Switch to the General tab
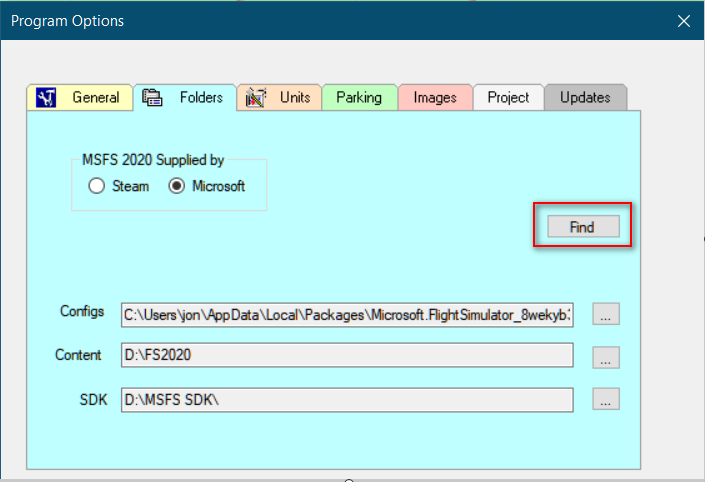This screenshot has width=705, height=482. pos(80,97)
